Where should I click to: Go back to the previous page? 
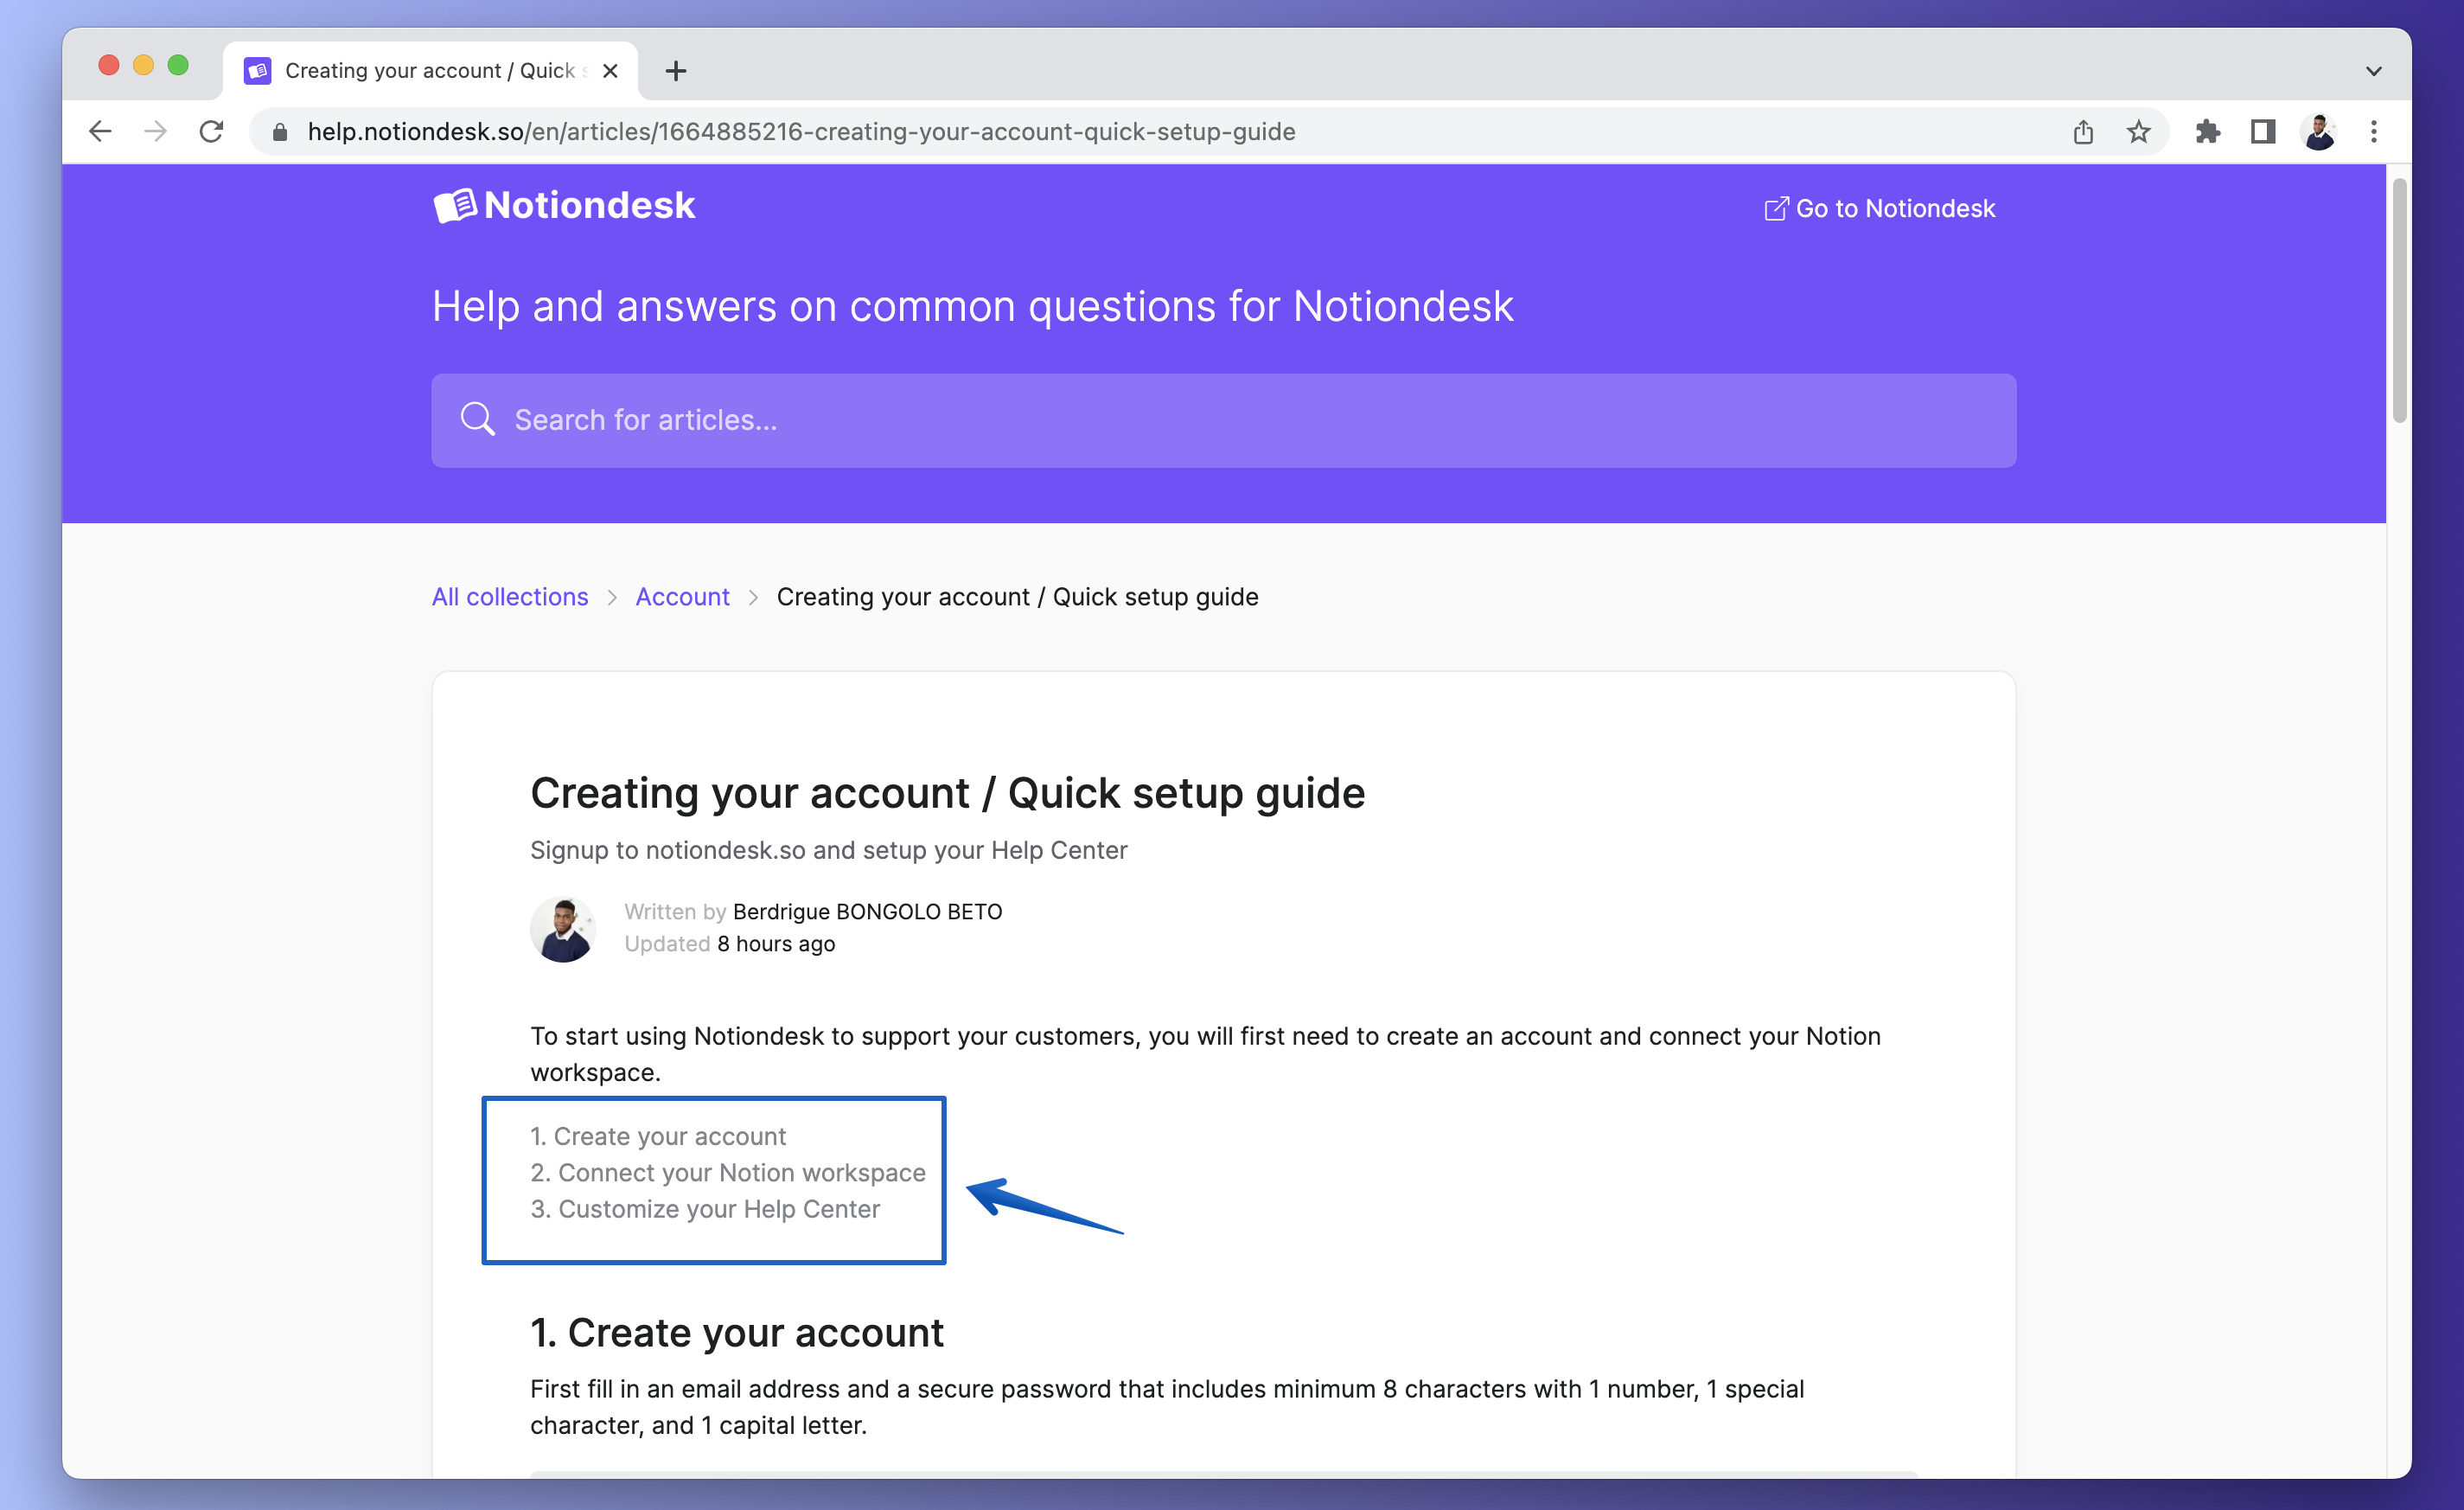point(100,131)
